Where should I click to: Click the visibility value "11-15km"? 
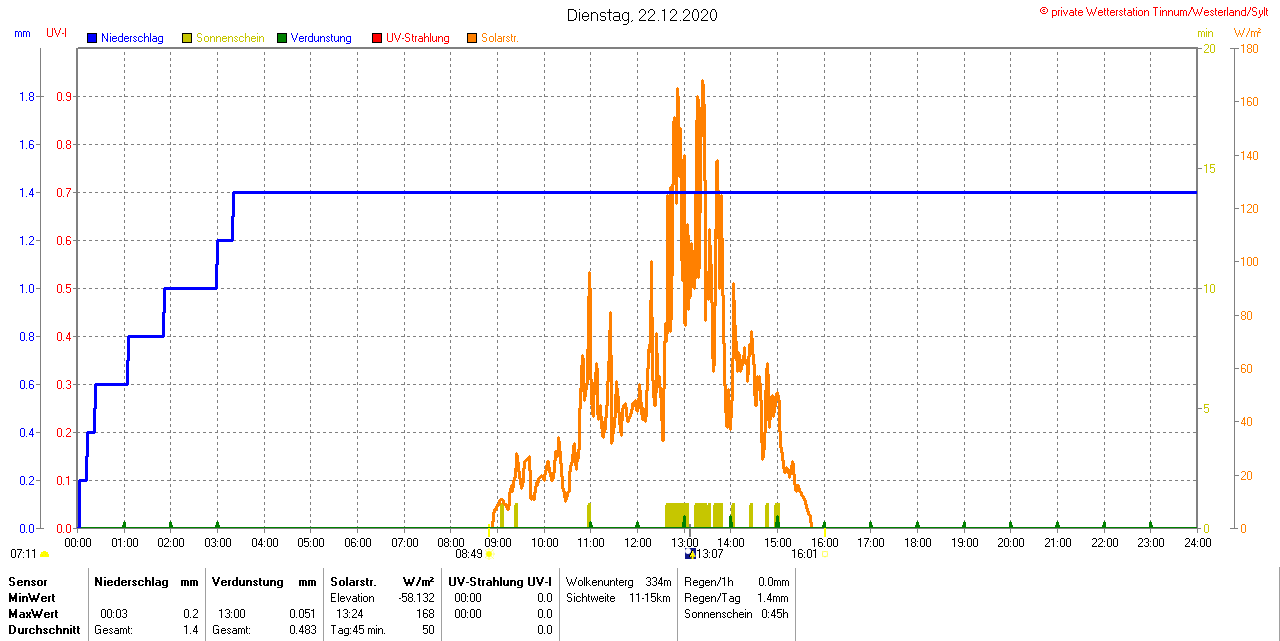(650, 597)
